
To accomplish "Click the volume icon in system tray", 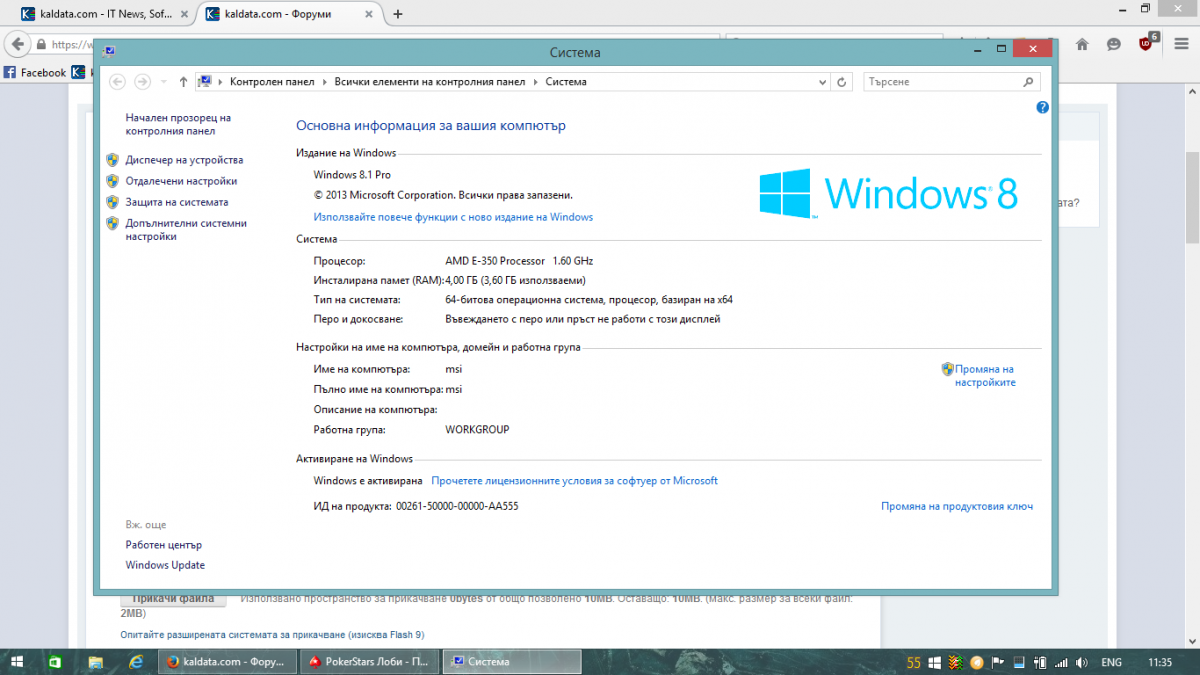I will click(x=1084, y=662).
